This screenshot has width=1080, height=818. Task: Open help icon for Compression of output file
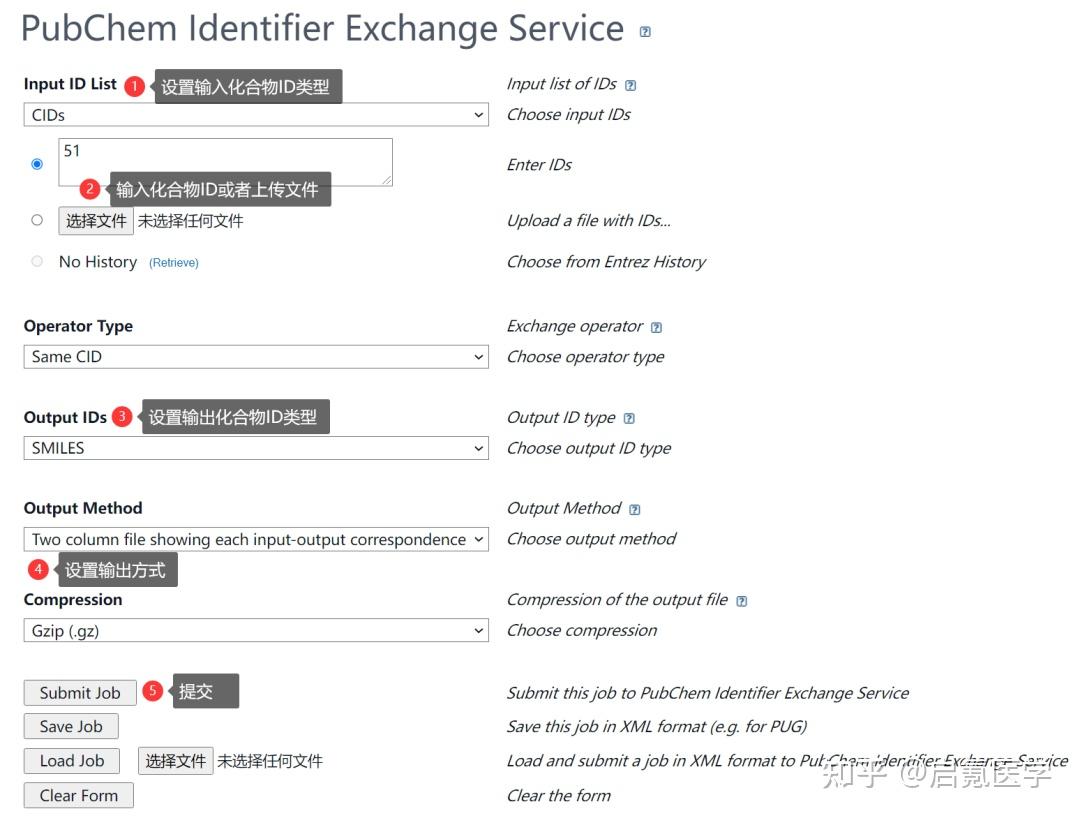[741, 601]
